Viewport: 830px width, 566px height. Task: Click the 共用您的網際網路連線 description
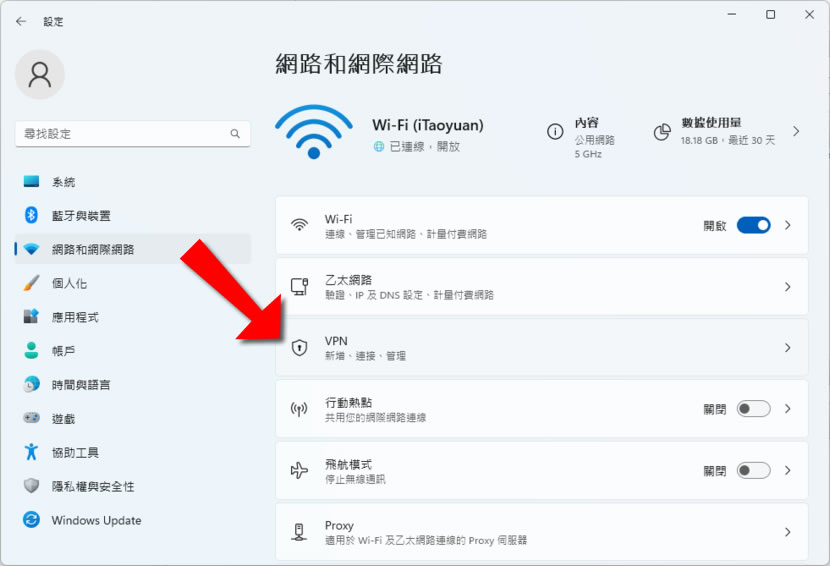(x=375, y=418)
